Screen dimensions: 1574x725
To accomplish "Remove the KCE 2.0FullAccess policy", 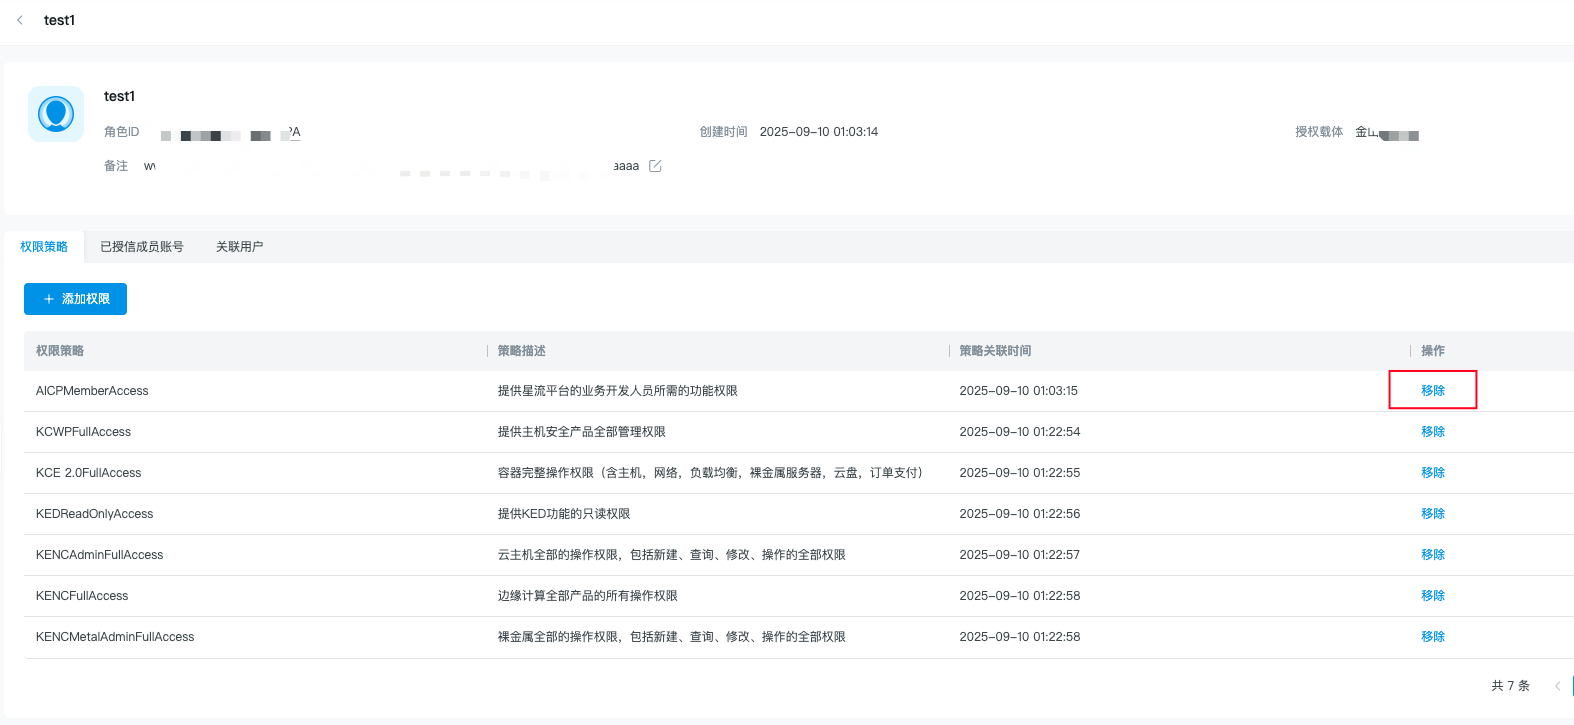I will click(1432, 473).
